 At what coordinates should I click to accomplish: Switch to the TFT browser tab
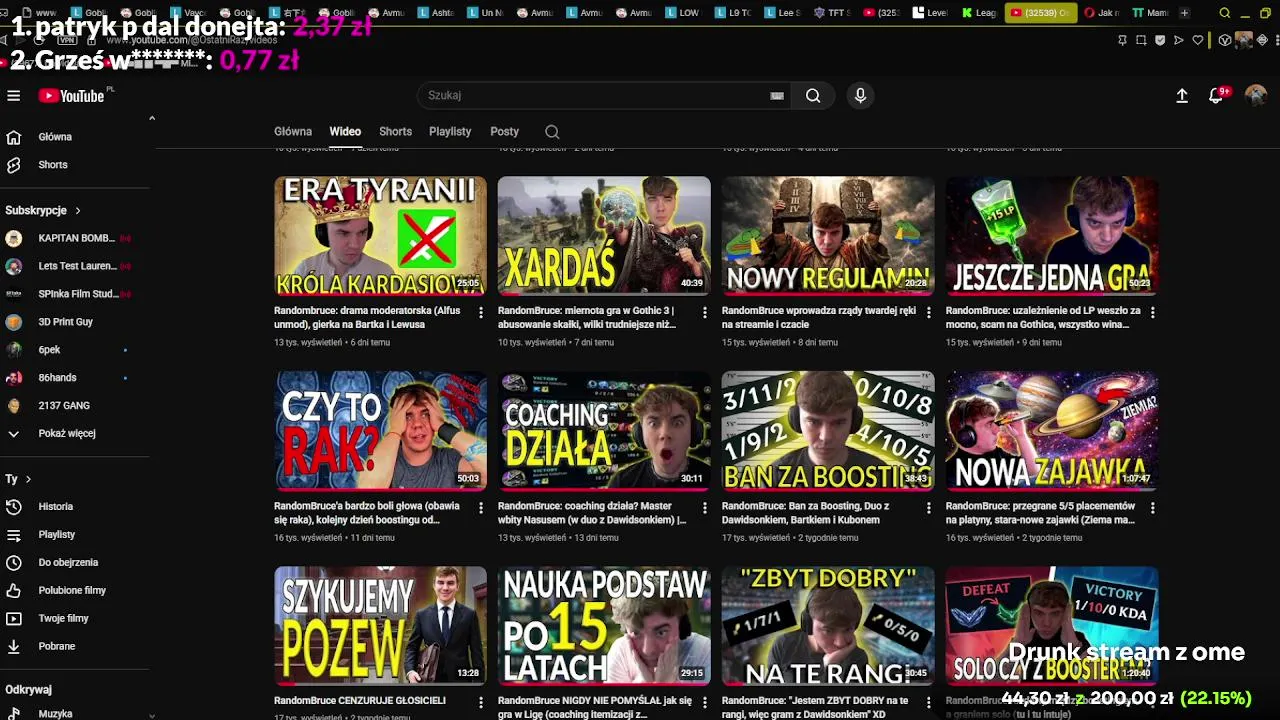[x=832, y=13]
